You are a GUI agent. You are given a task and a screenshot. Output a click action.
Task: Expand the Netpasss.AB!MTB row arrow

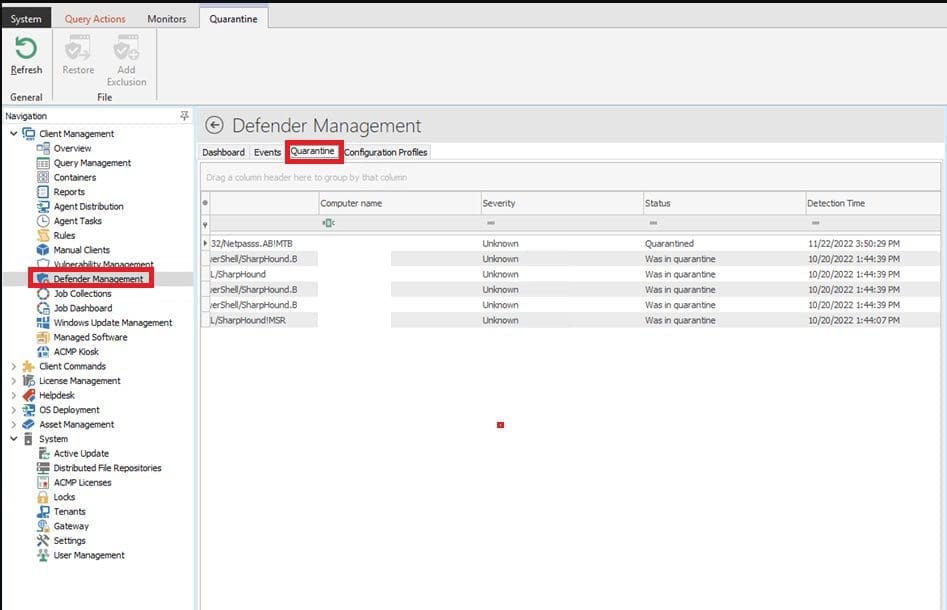tap(205, 243)
